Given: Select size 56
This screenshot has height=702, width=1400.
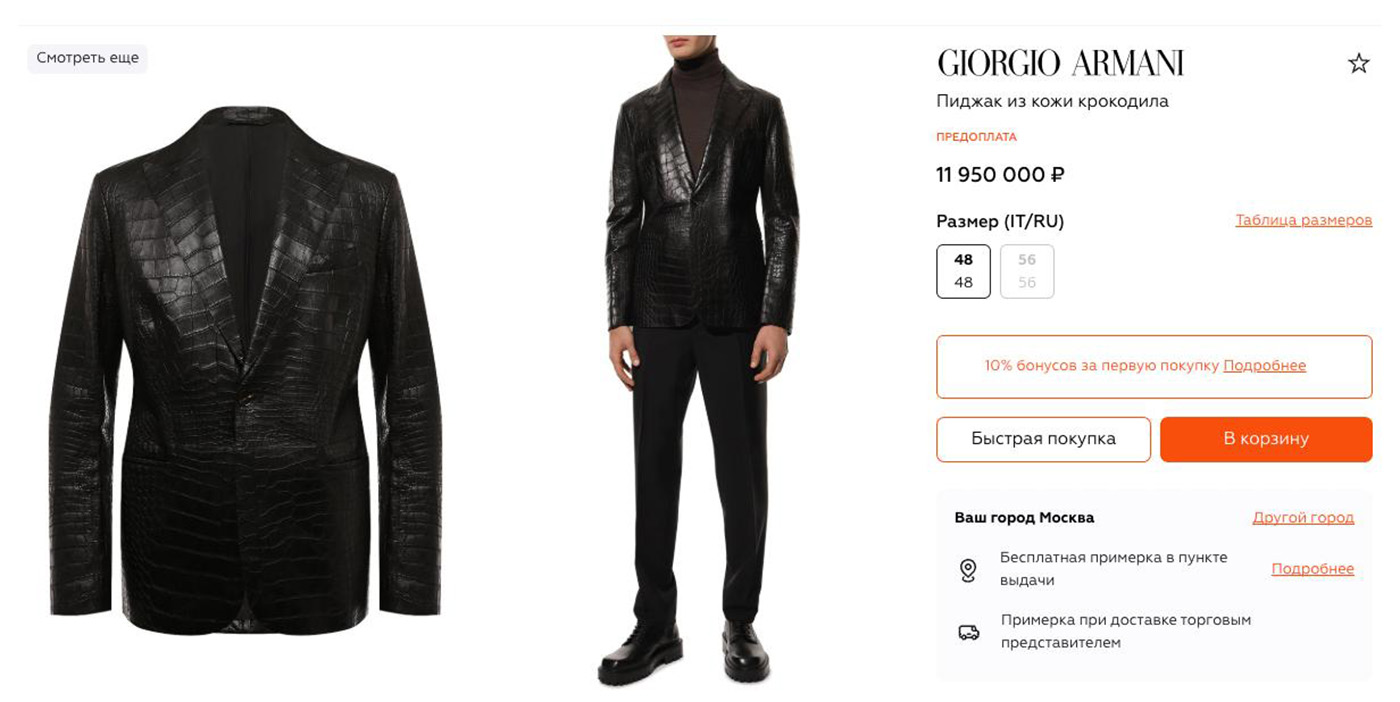Looking at the screenshot, I should (x=1027, y=271).
